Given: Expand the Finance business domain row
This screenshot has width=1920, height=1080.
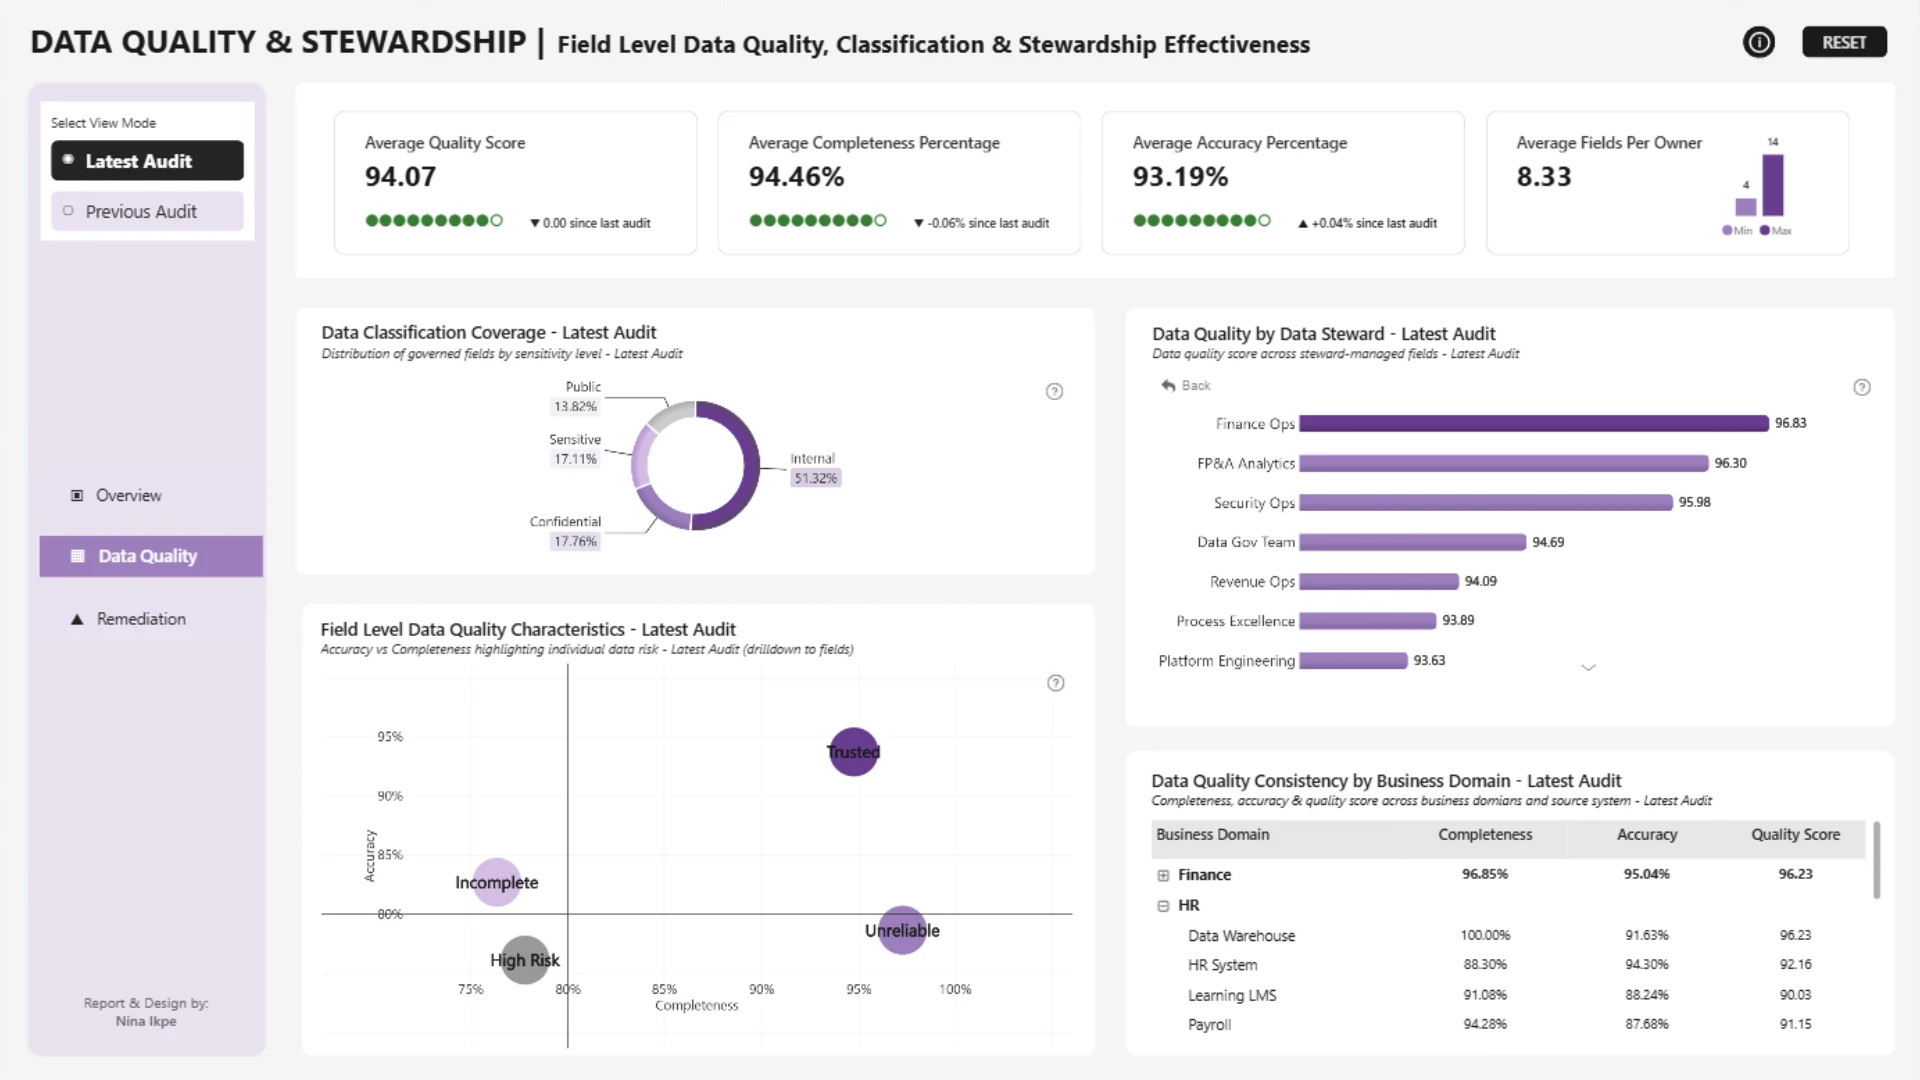Looking at the screenshot, I should pyautogui.click(x=1163, y=875).
